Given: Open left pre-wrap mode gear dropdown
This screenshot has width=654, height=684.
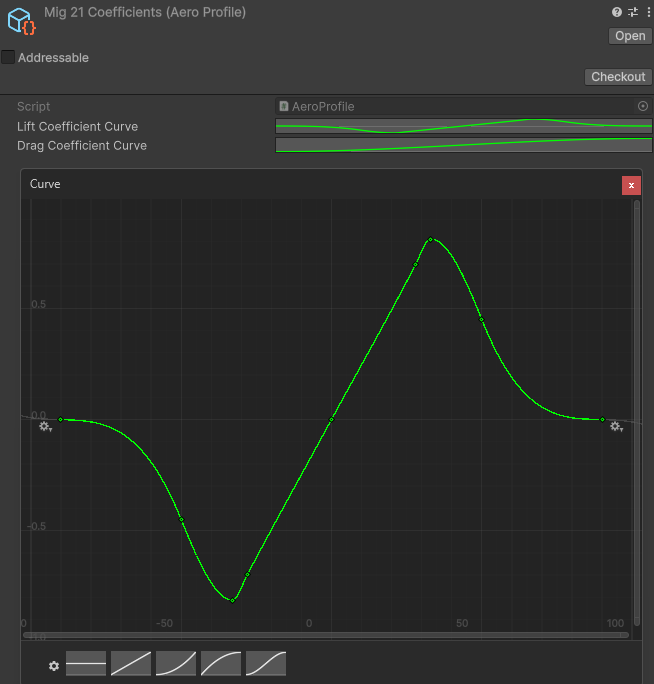Looking at the screenshot, I should click(x=45, y=427).
